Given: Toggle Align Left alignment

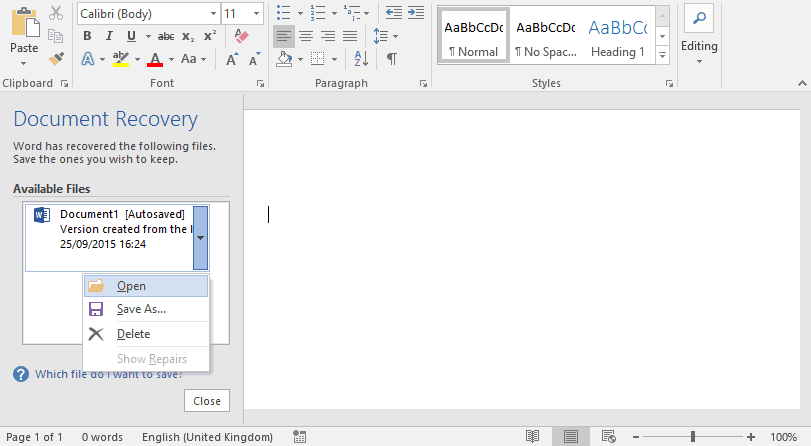Looking at the screenshot, I should pos(283,36).
